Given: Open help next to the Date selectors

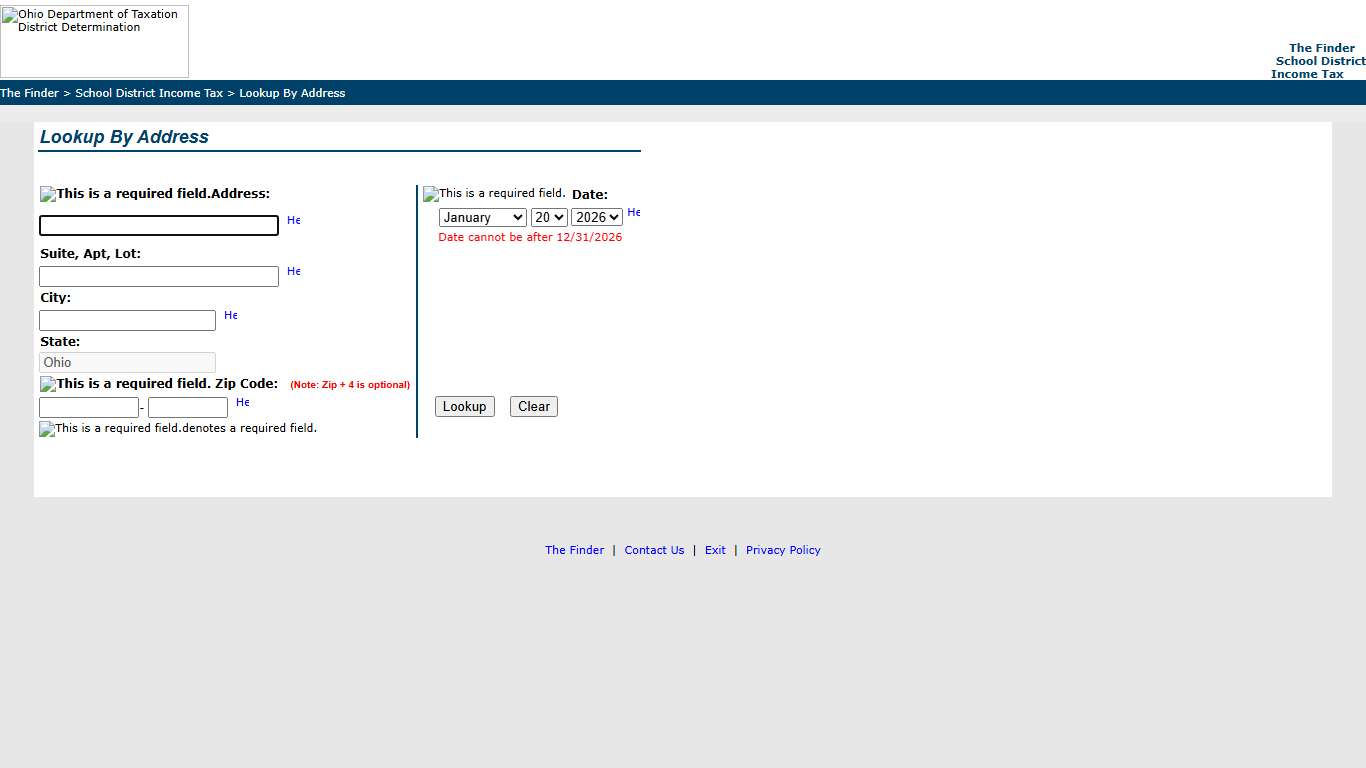Looking at the screenshot, I should [633, 212].
